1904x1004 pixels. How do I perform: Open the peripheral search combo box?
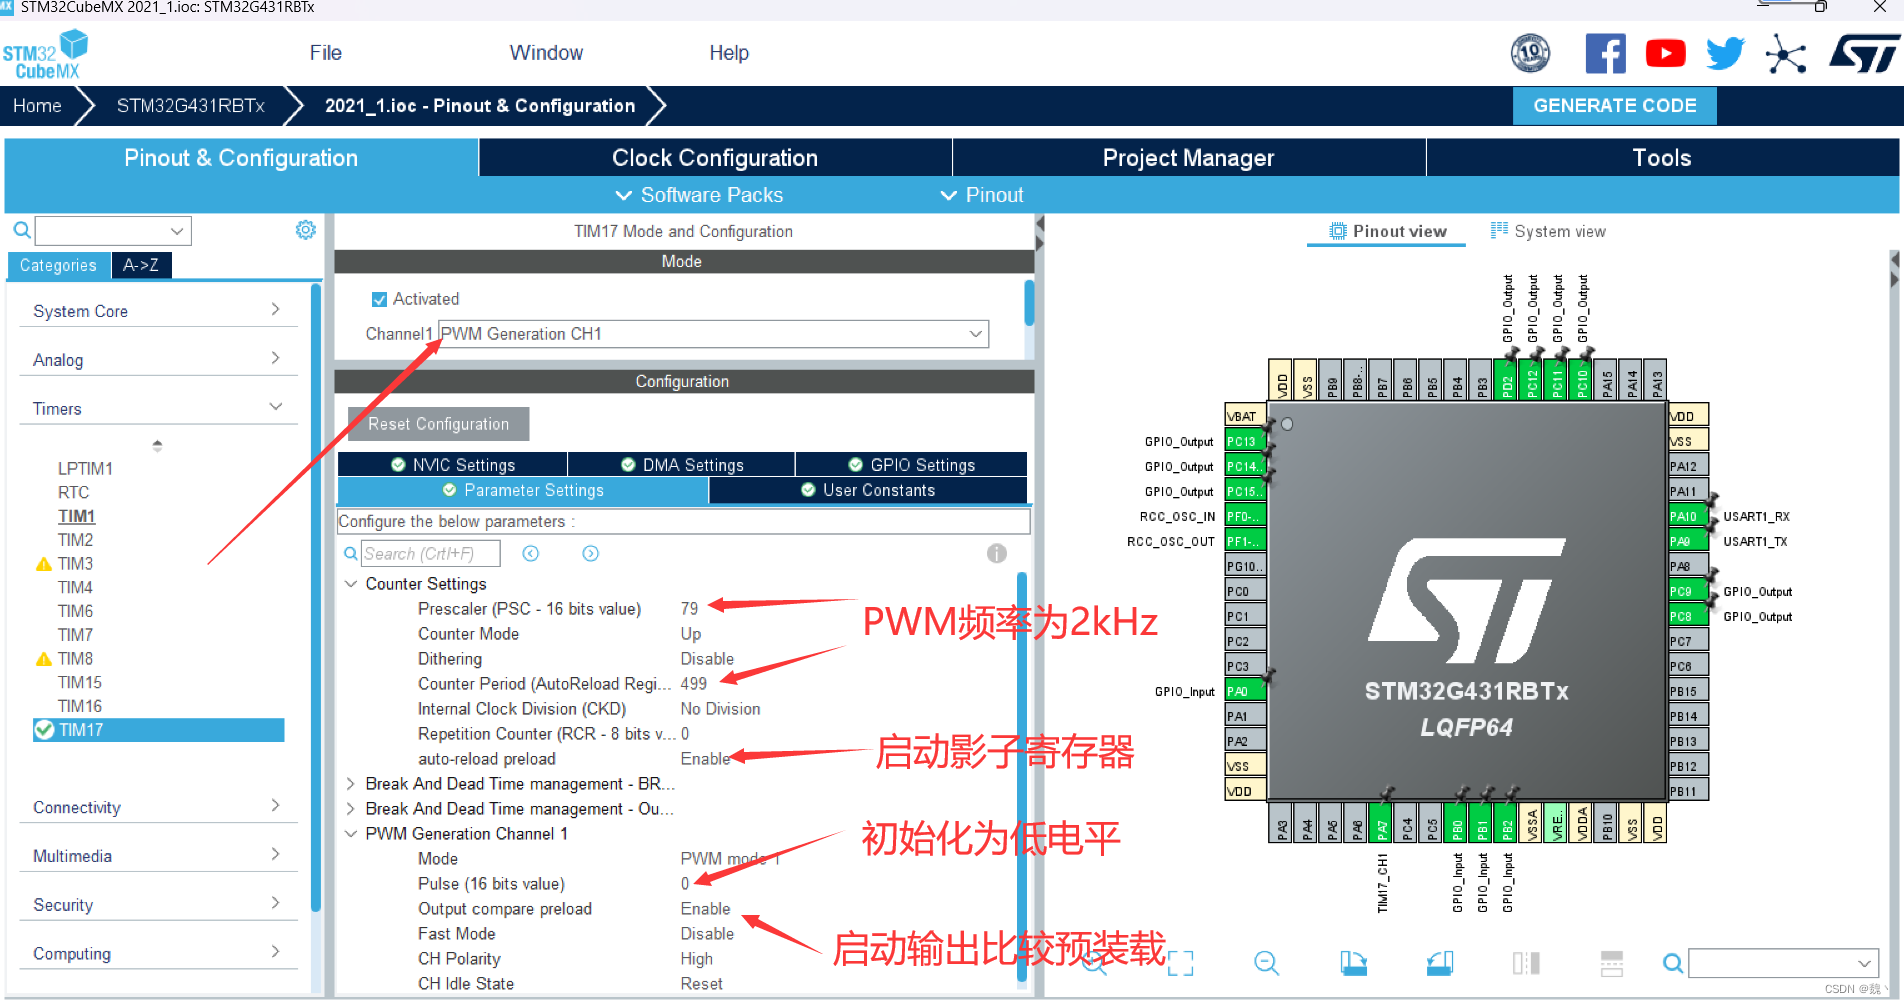click(113, 231)
